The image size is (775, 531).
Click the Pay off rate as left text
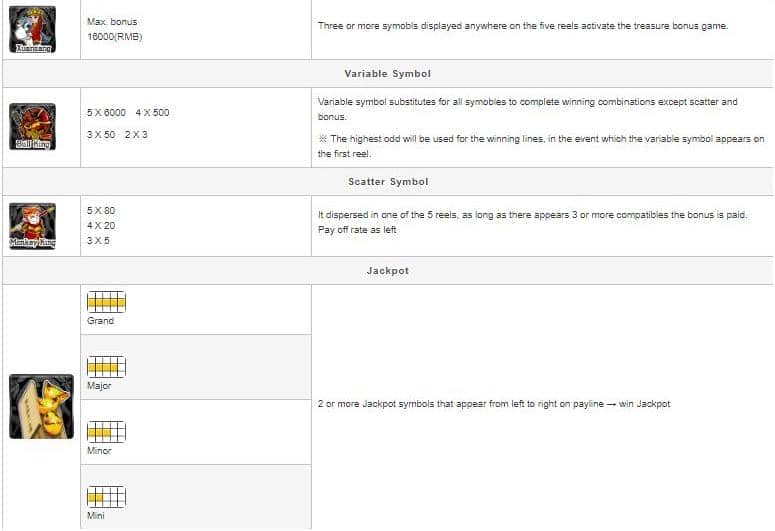click(x=357, y=230)
